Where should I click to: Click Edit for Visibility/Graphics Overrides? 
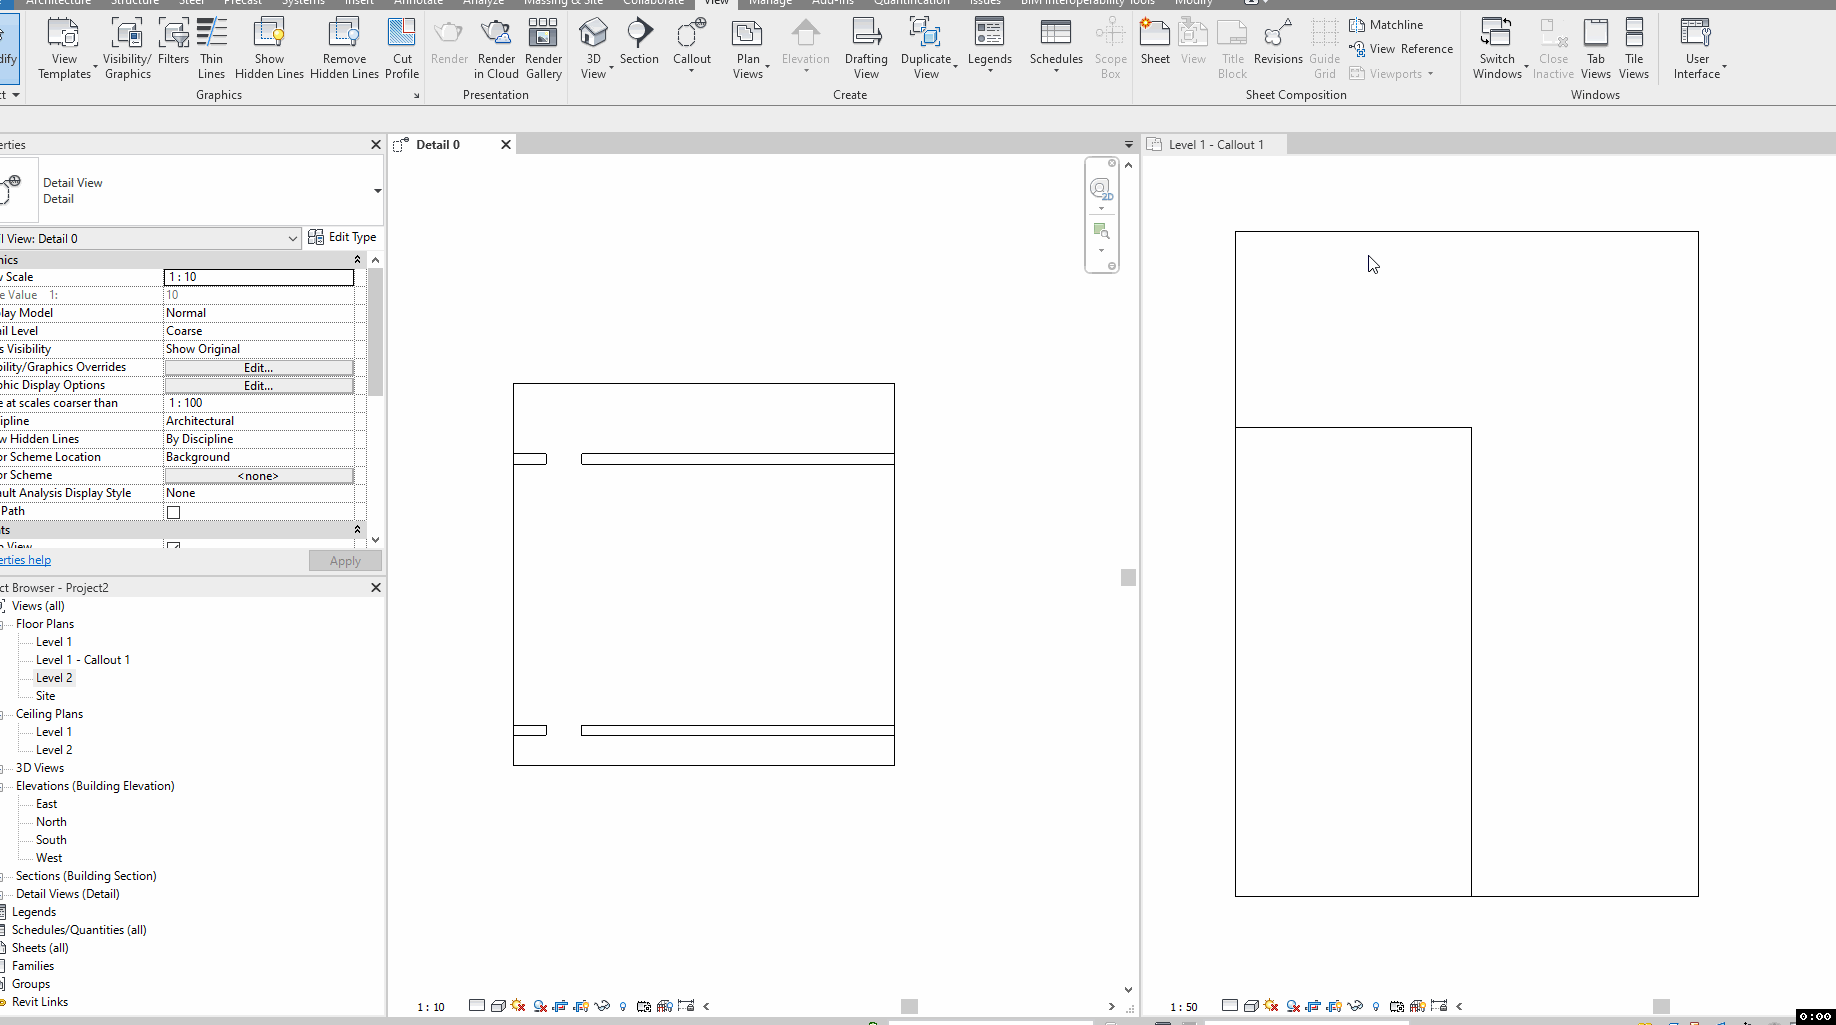259,367
